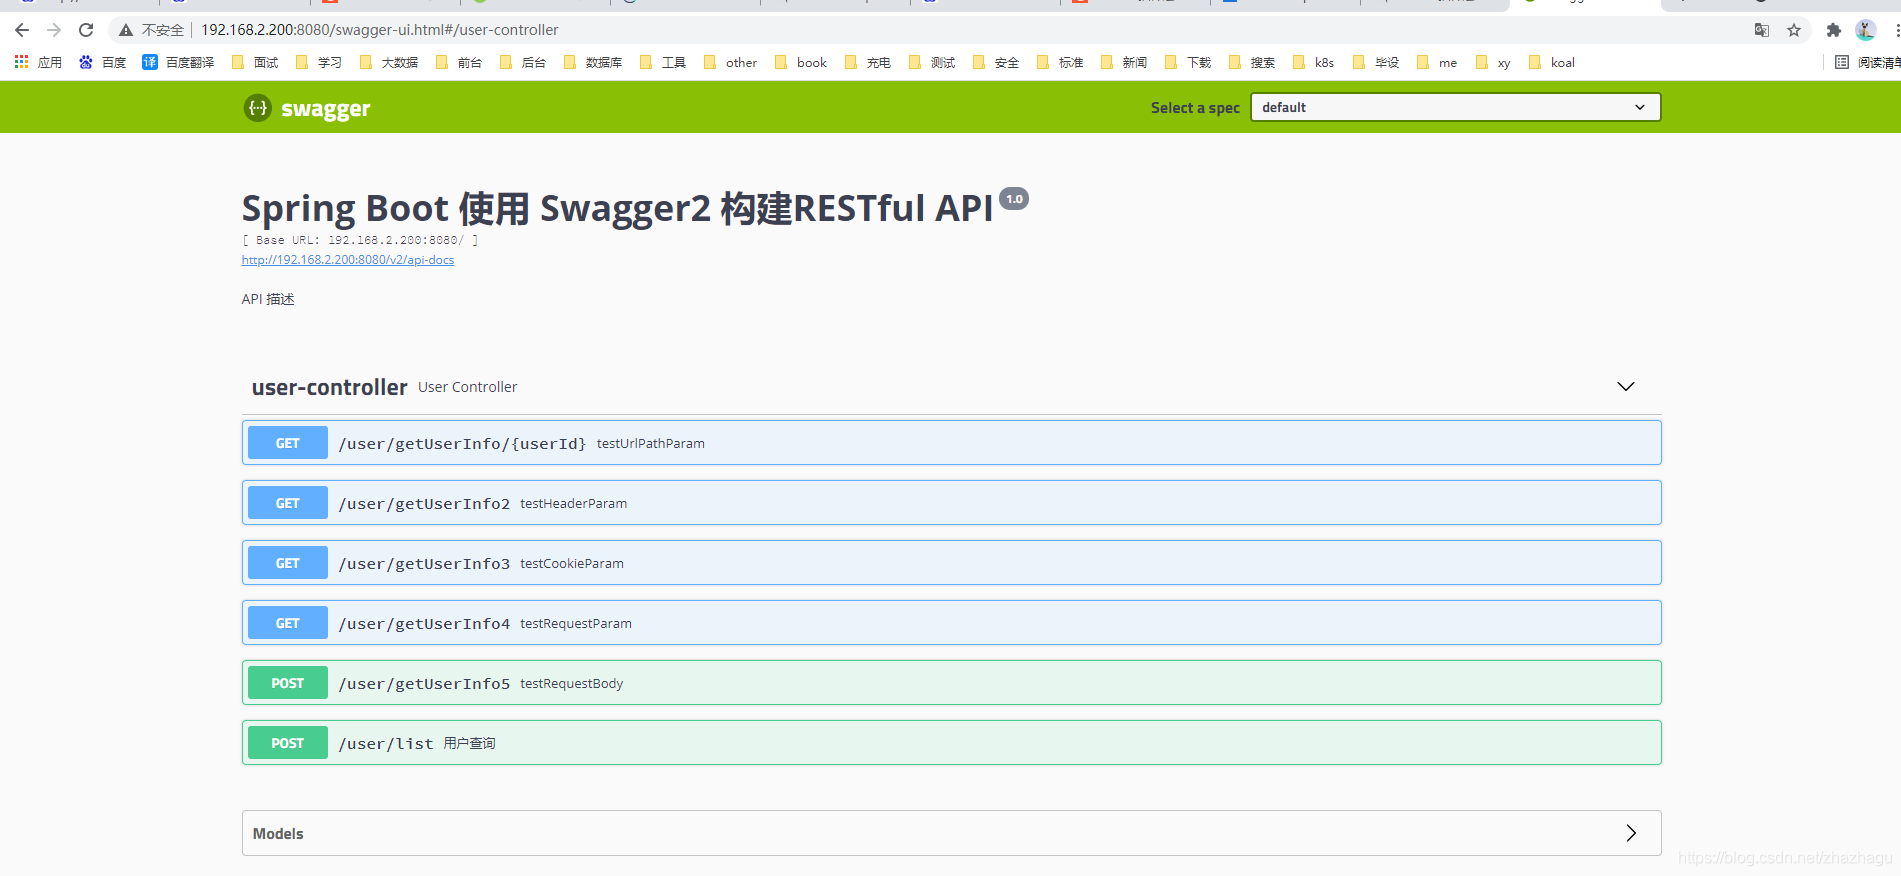This screenshot has width=1901, height=876.
Task: Click the User Controller description text
Action: coord(468,387)
